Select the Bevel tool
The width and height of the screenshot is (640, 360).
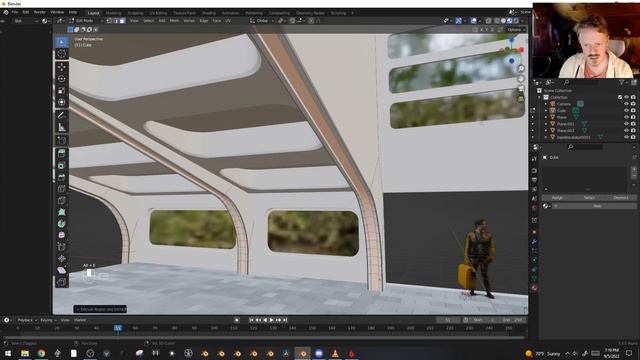(x=62, y=177)
